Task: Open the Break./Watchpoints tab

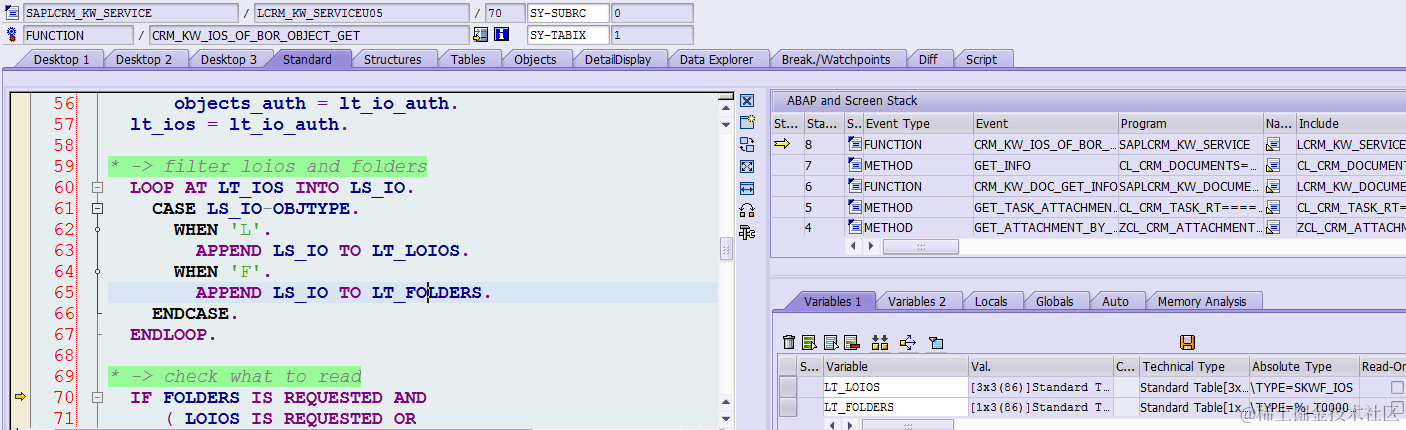Action: (x=836, y=60)
